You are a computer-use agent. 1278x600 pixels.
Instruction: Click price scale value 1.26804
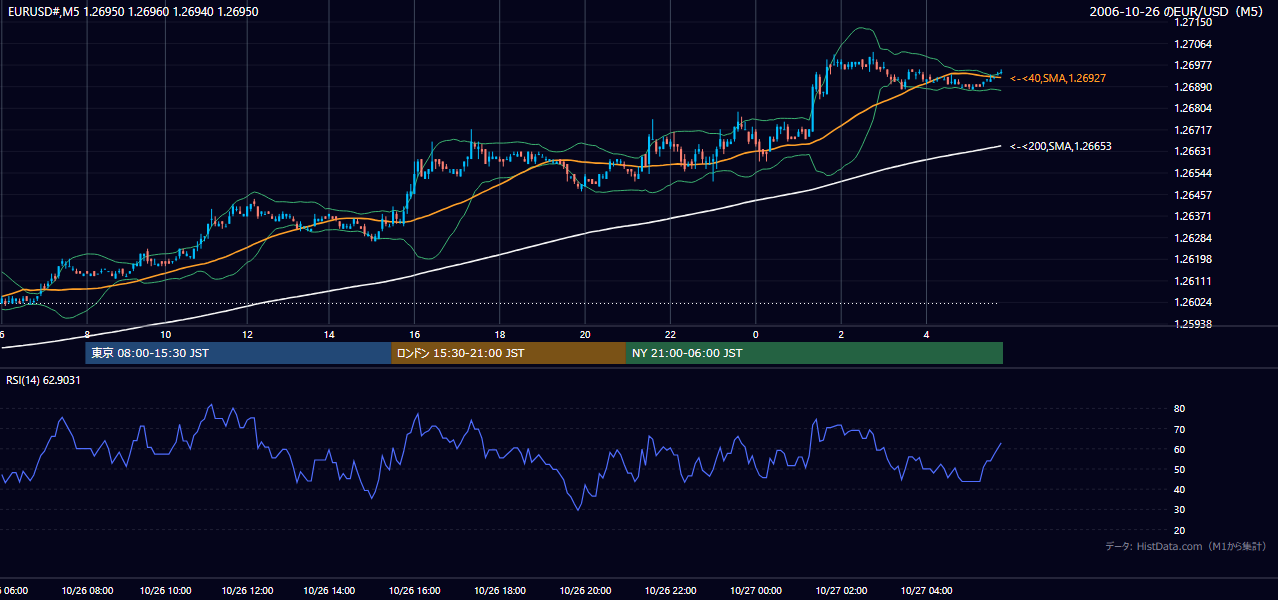(x=1194, y=108)
